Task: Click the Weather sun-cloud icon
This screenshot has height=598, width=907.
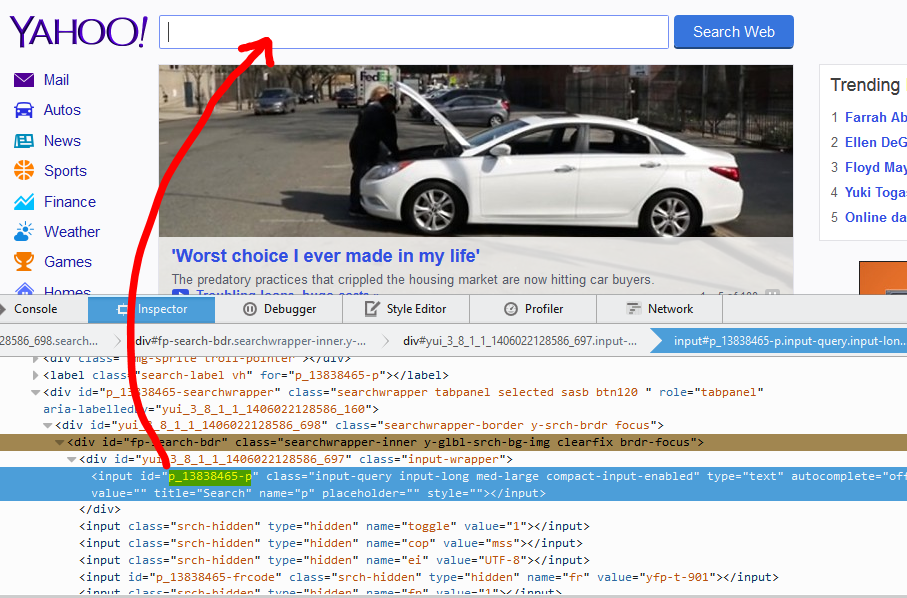Action: tap(24, 231)
